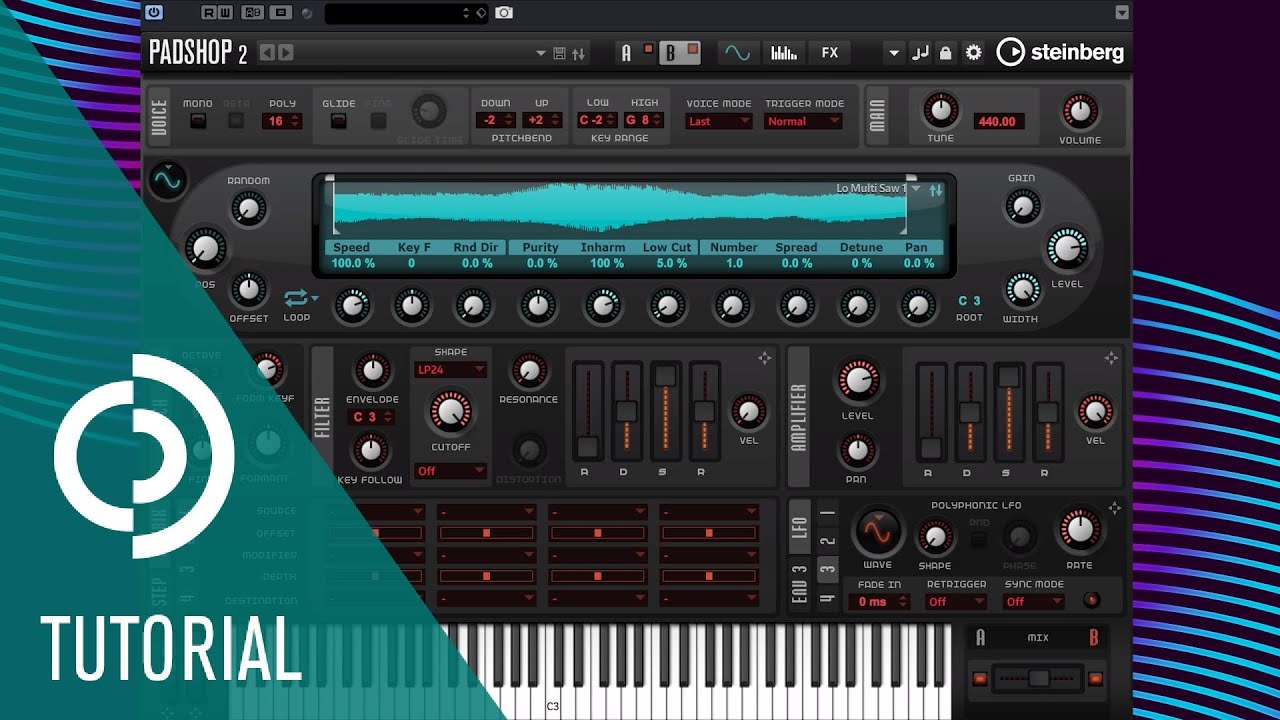Image resolution: width=1280 pixels, height=720 pixels.
Task: Select the LFO wave shape display
Action: point(877,531)
